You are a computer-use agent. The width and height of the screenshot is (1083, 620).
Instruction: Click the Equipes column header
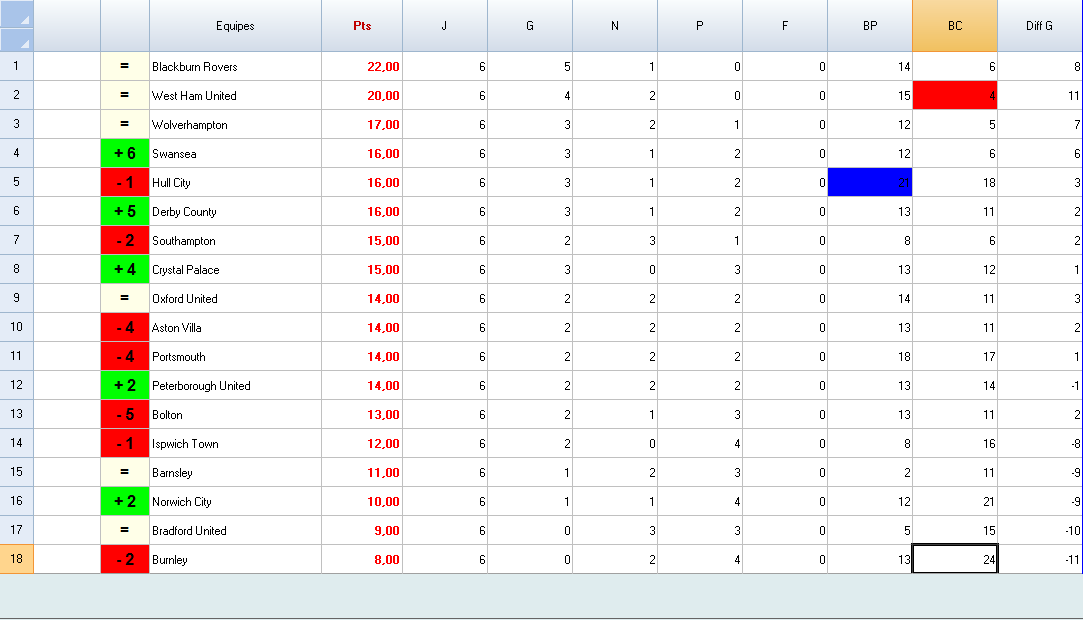[x=235, y=26]
